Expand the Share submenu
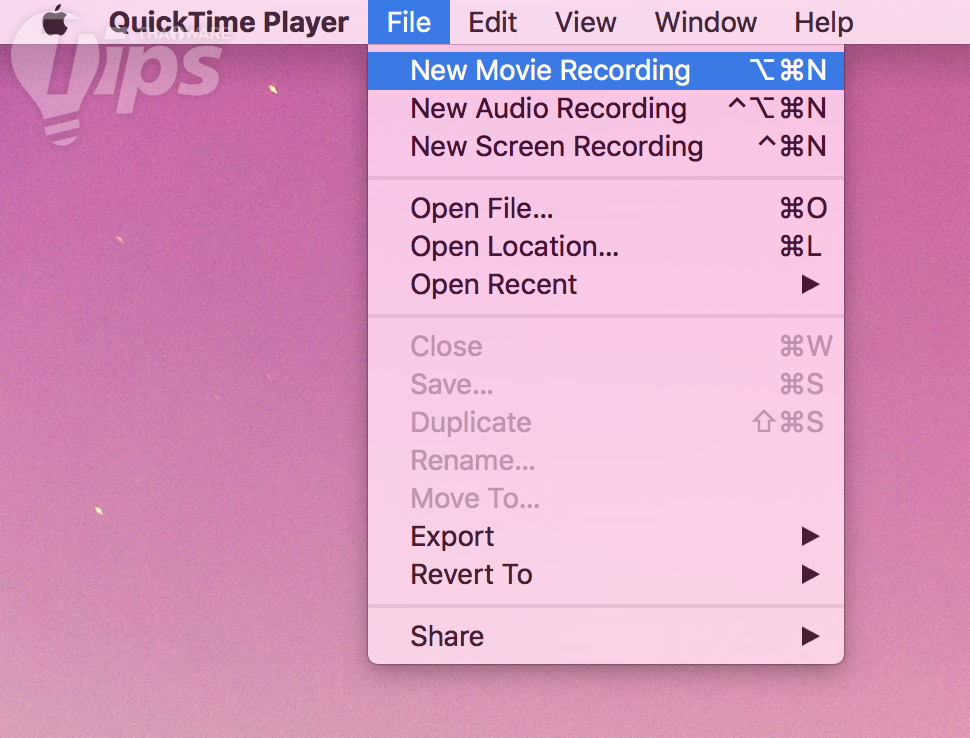Image resolution: width=970 pixels, height=738 pixels. tap(447, 637)
